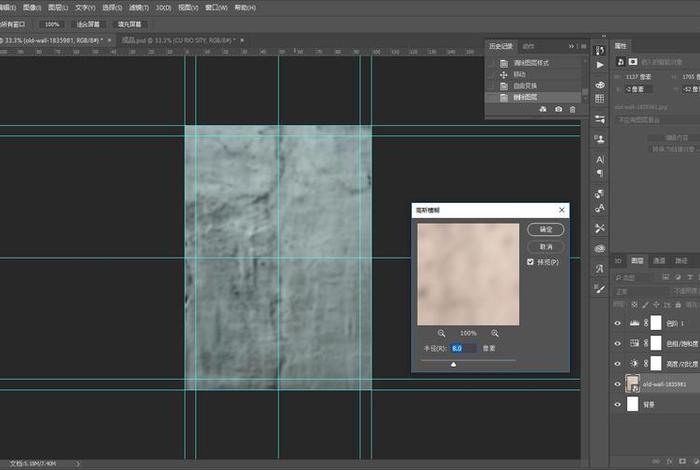Lock image pixels with brush lock icon
The image size is (700, 470).
tap(646, 305)
